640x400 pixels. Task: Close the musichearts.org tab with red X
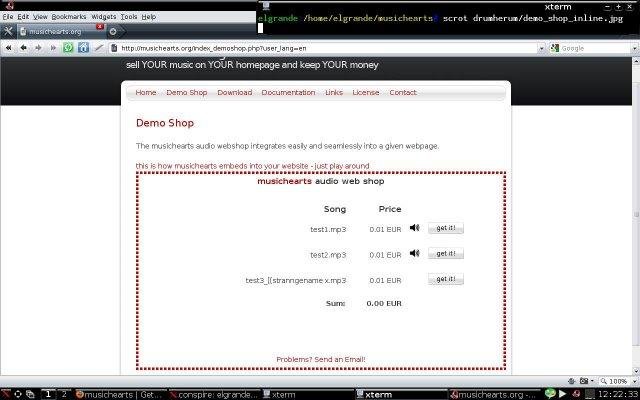click(100, 27)
